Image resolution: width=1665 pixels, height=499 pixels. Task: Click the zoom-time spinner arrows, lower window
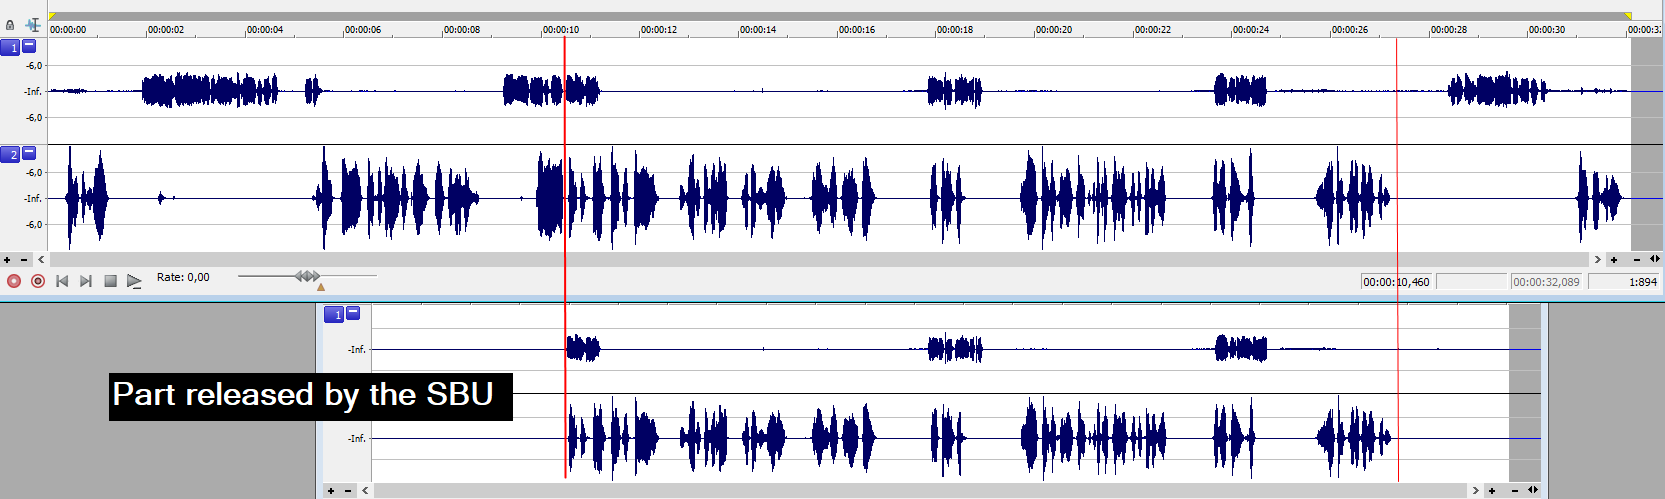point(1533,490)
